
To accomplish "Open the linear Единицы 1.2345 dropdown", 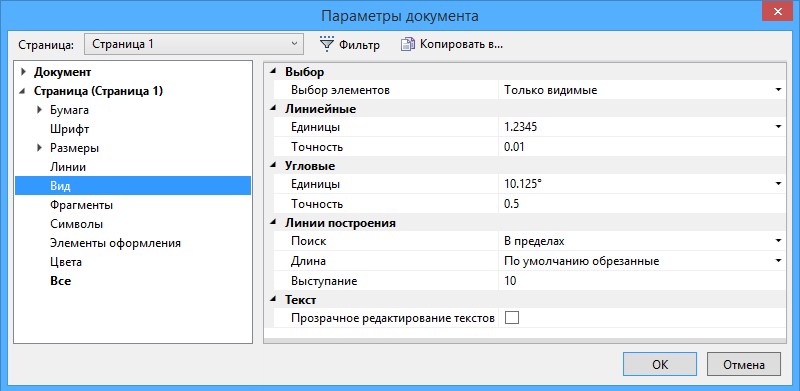I will point(778,127).
